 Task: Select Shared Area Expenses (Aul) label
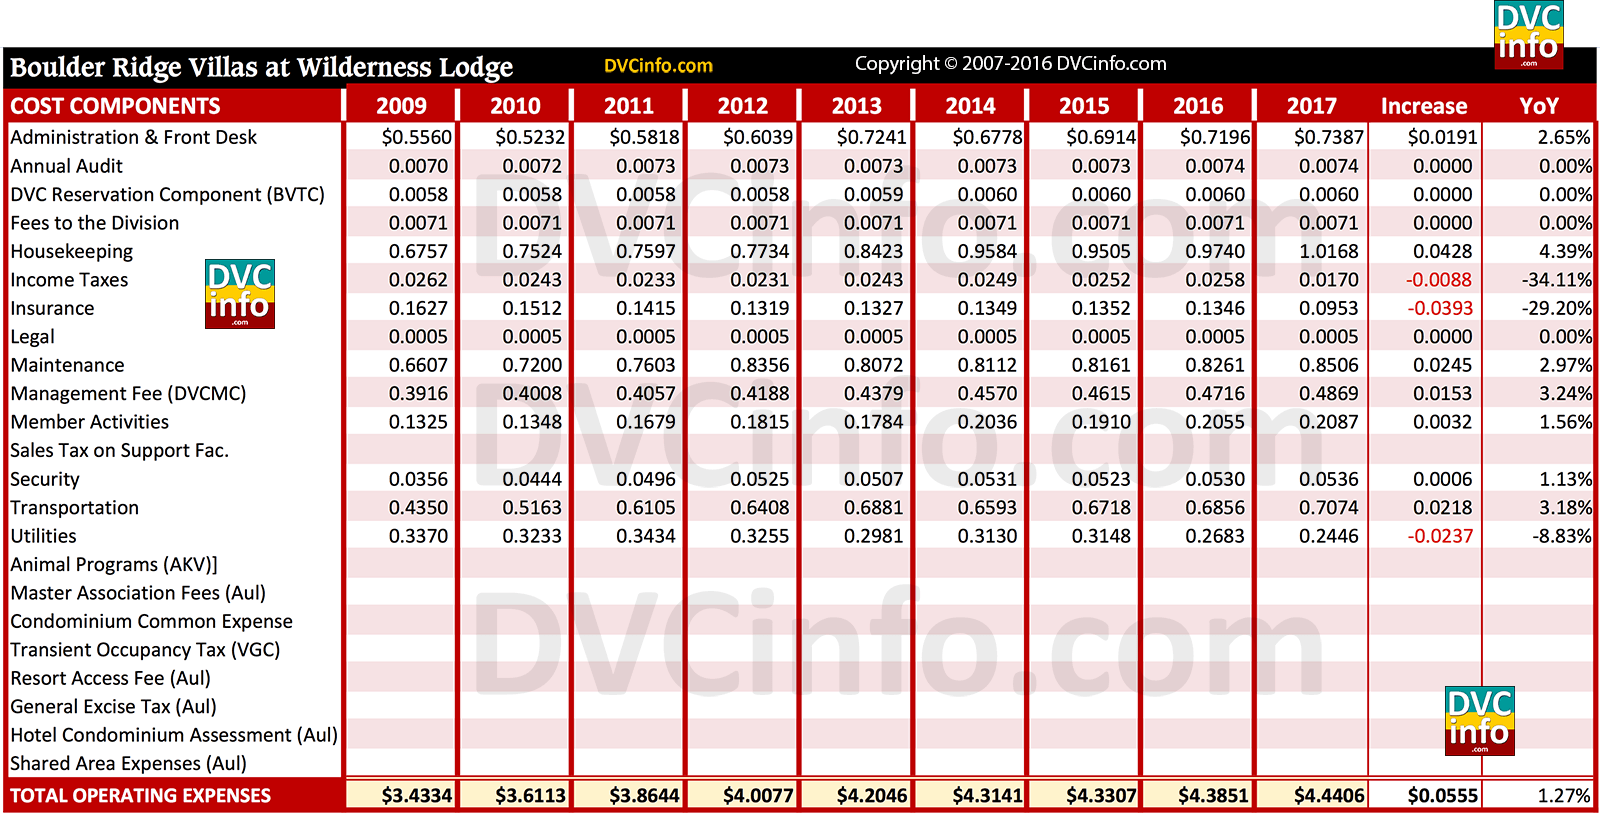(128, 764)
